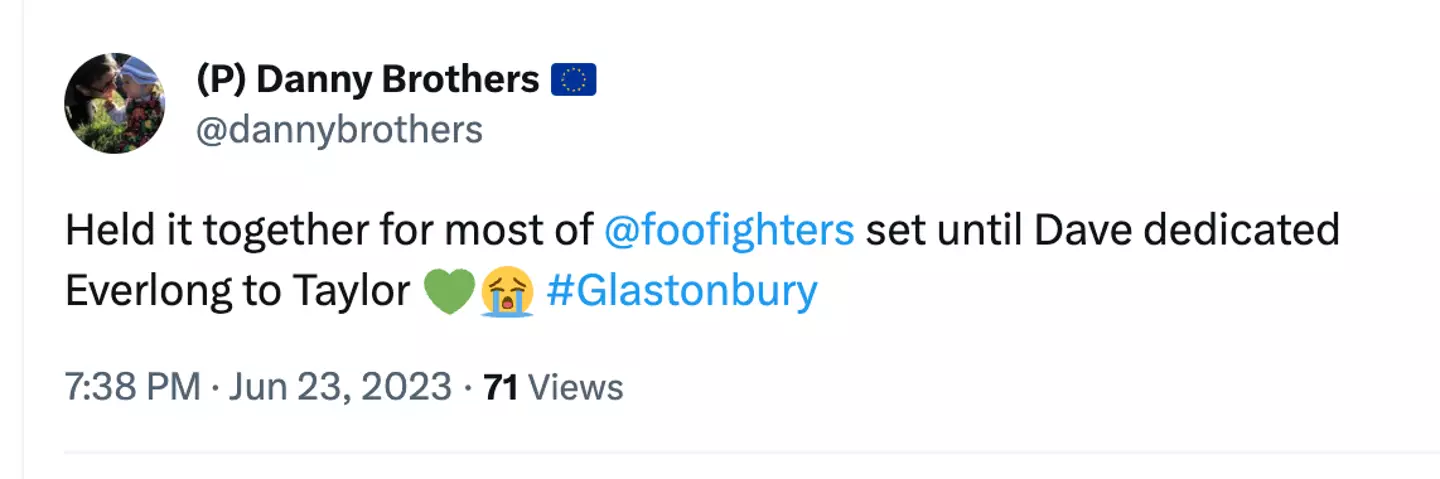This screenshot has width=1440, height=479.
Task: Visit the @foofighters mention
Action: (729, 230)
